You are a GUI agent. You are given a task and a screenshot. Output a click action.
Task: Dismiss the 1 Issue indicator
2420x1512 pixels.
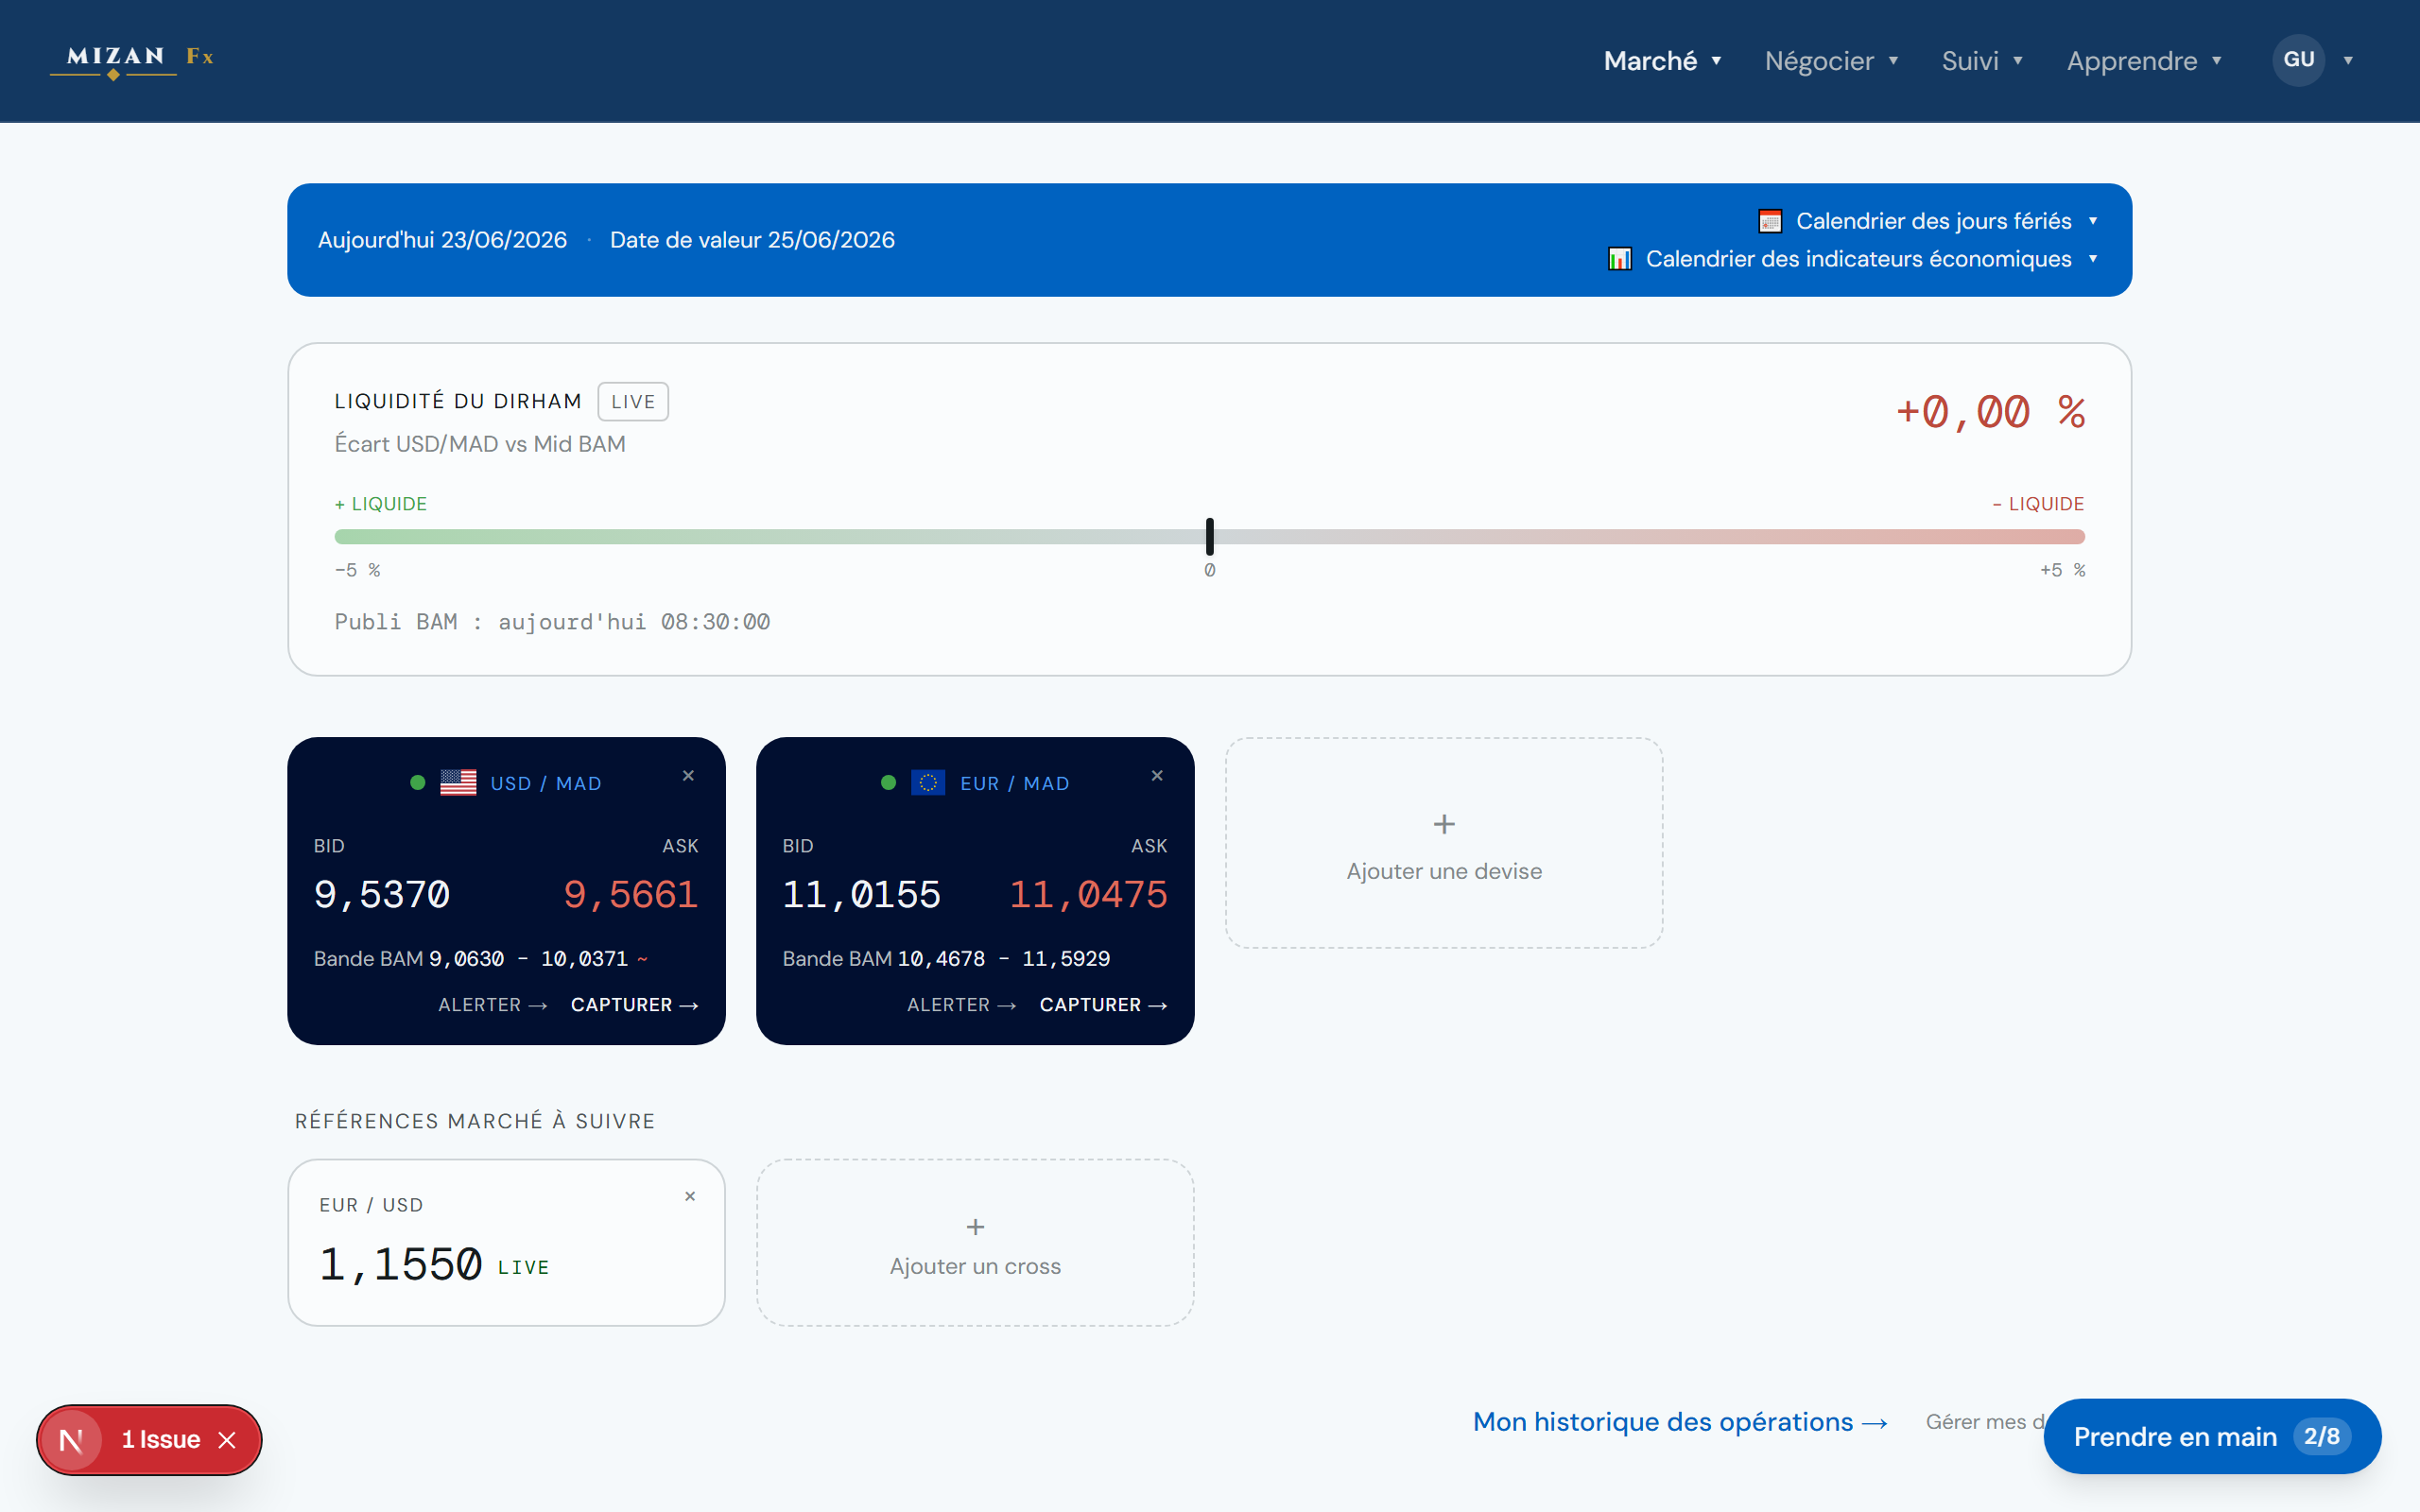(227, 1440)
